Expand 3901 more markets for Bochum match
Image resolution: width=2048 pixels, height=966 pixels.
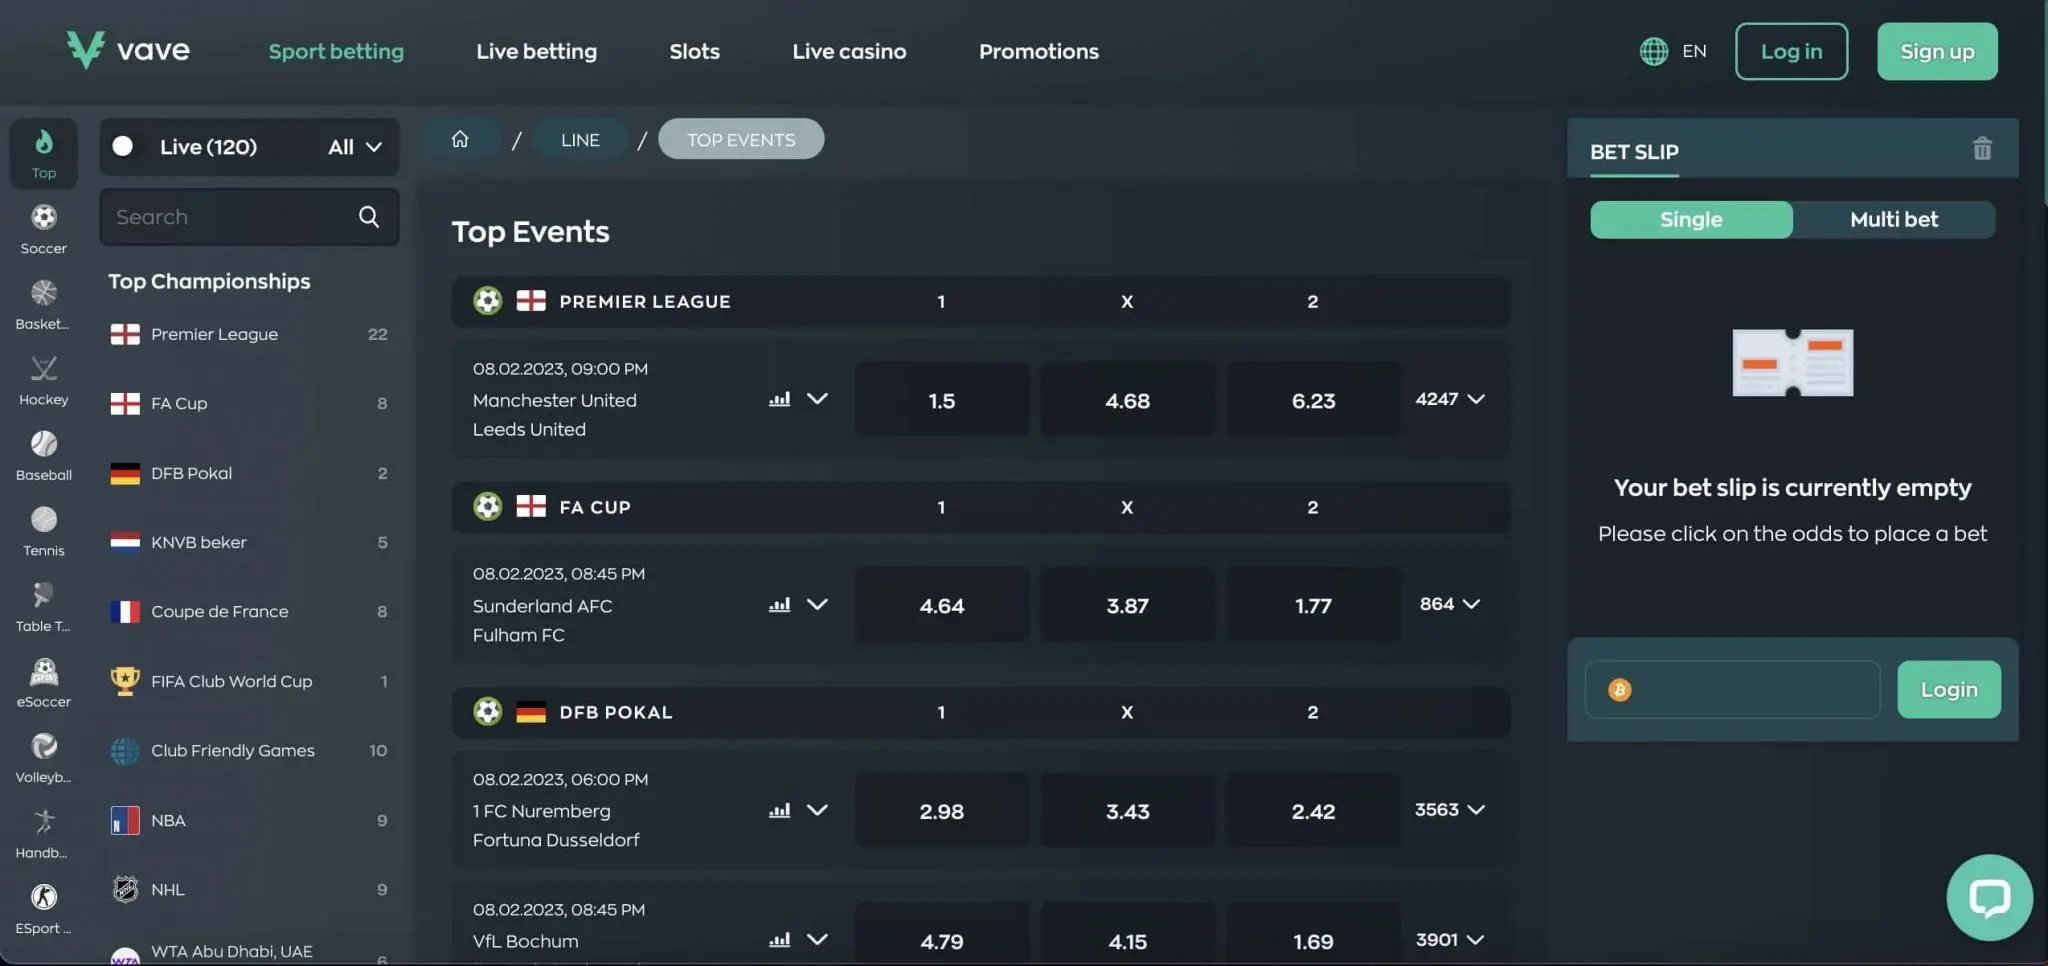(x=1450, y=940)
